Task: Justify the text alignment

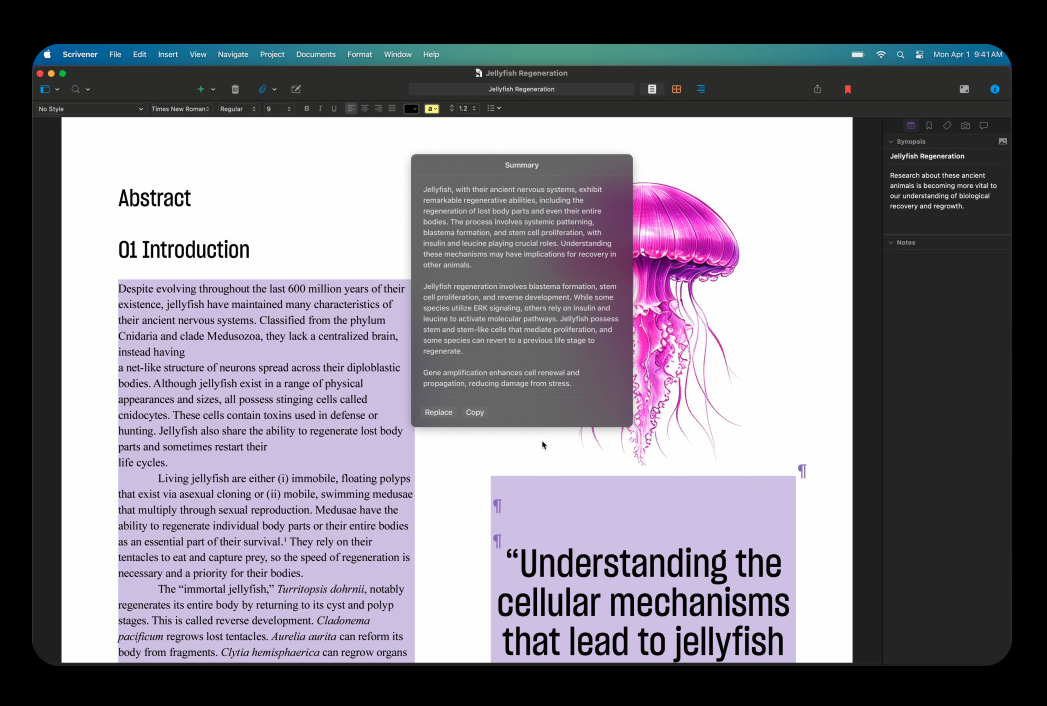Action: coord(392,109)
